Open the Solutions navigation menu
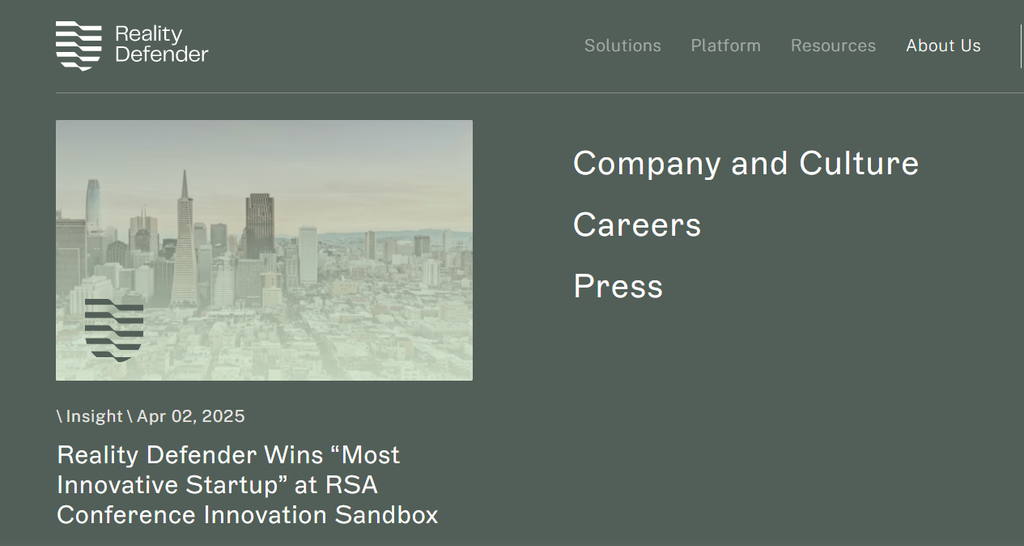This screenshot has width=1024, height=546. pos(622,46)
